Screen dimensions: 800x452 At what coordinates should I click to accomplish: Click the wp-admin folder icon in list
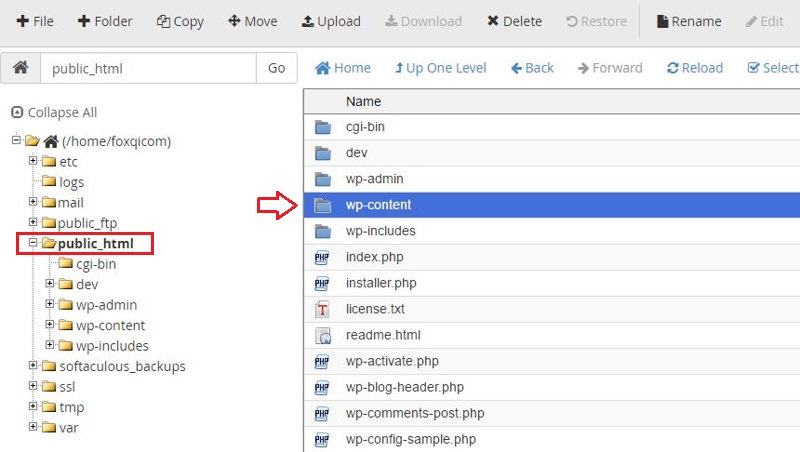point(322,179)
